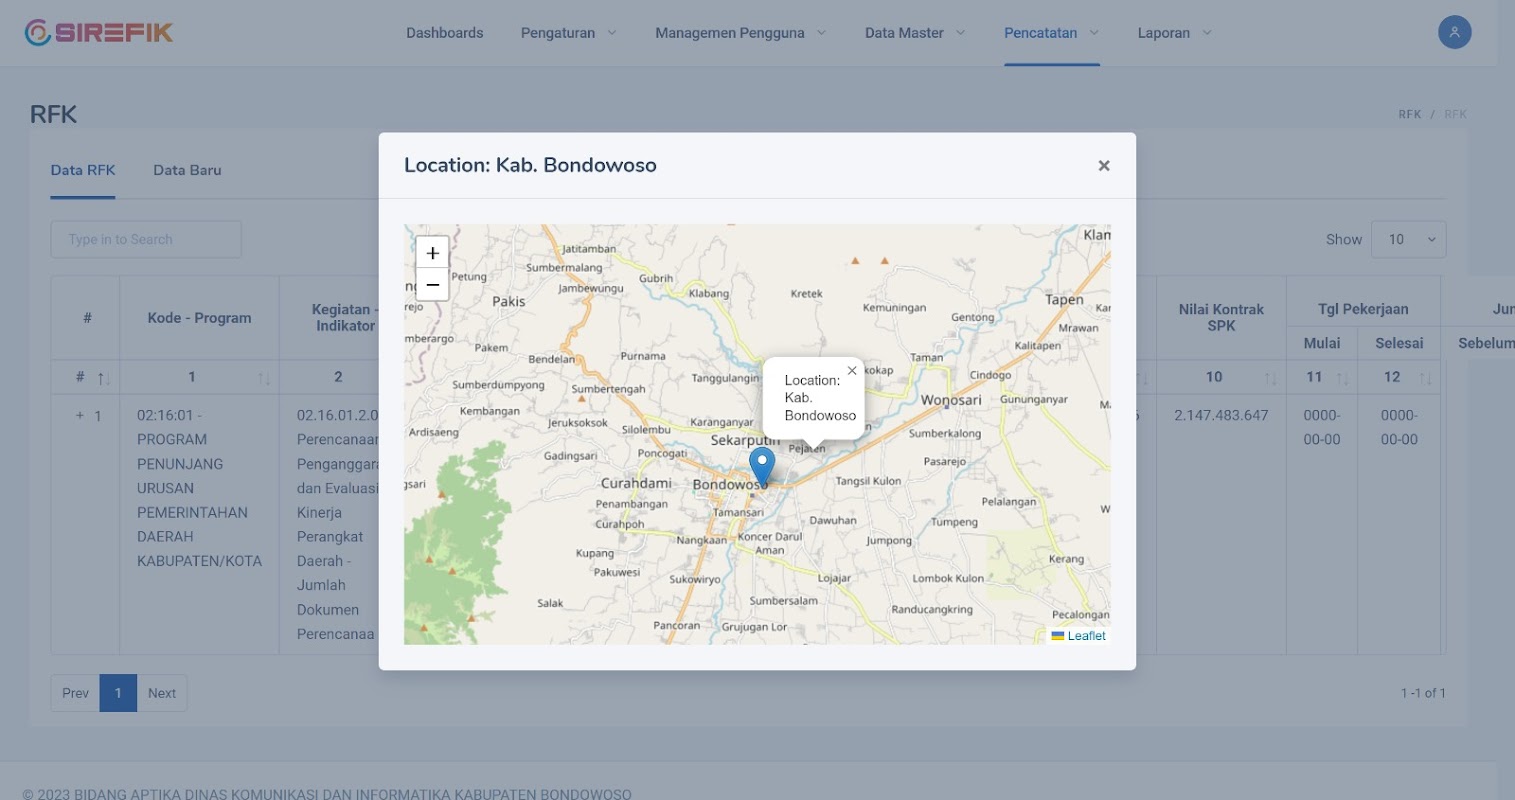1515x800 pixels.
Task: Sort by column 10 arrows
Action: 1270,378
